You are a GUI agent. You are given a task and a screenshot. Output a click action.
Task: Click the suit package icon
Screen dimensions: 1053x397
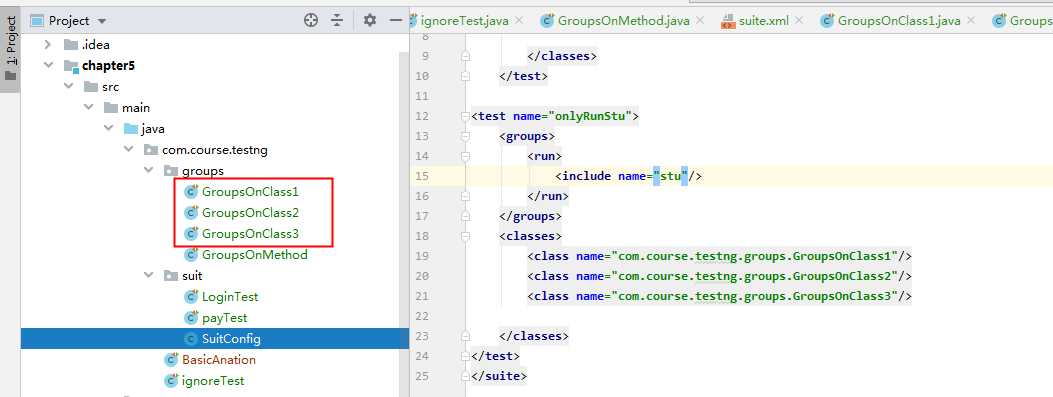171,275
